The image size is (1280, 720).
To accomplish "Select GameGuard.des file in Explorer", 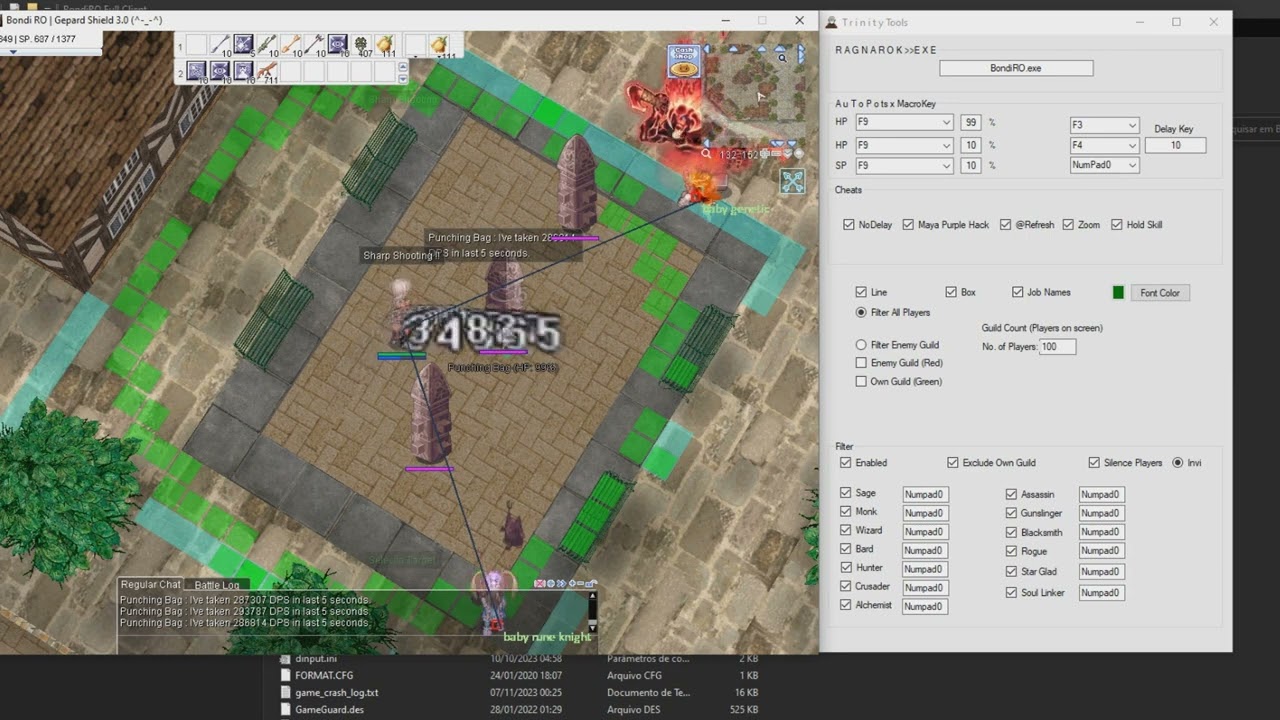I will [329, 709].
